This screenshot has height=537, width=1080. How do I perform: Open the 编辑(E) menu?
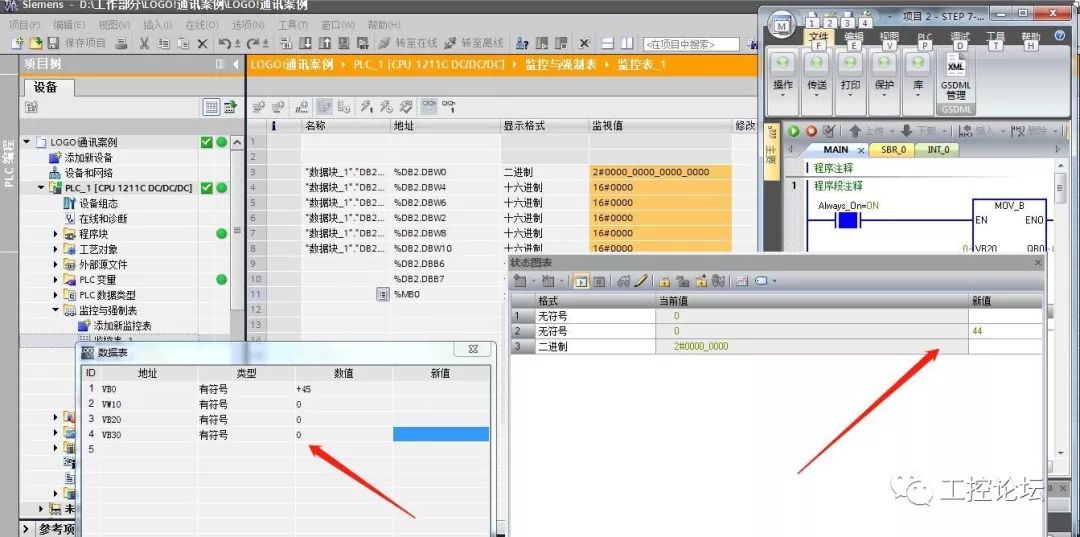click(70, 25)
